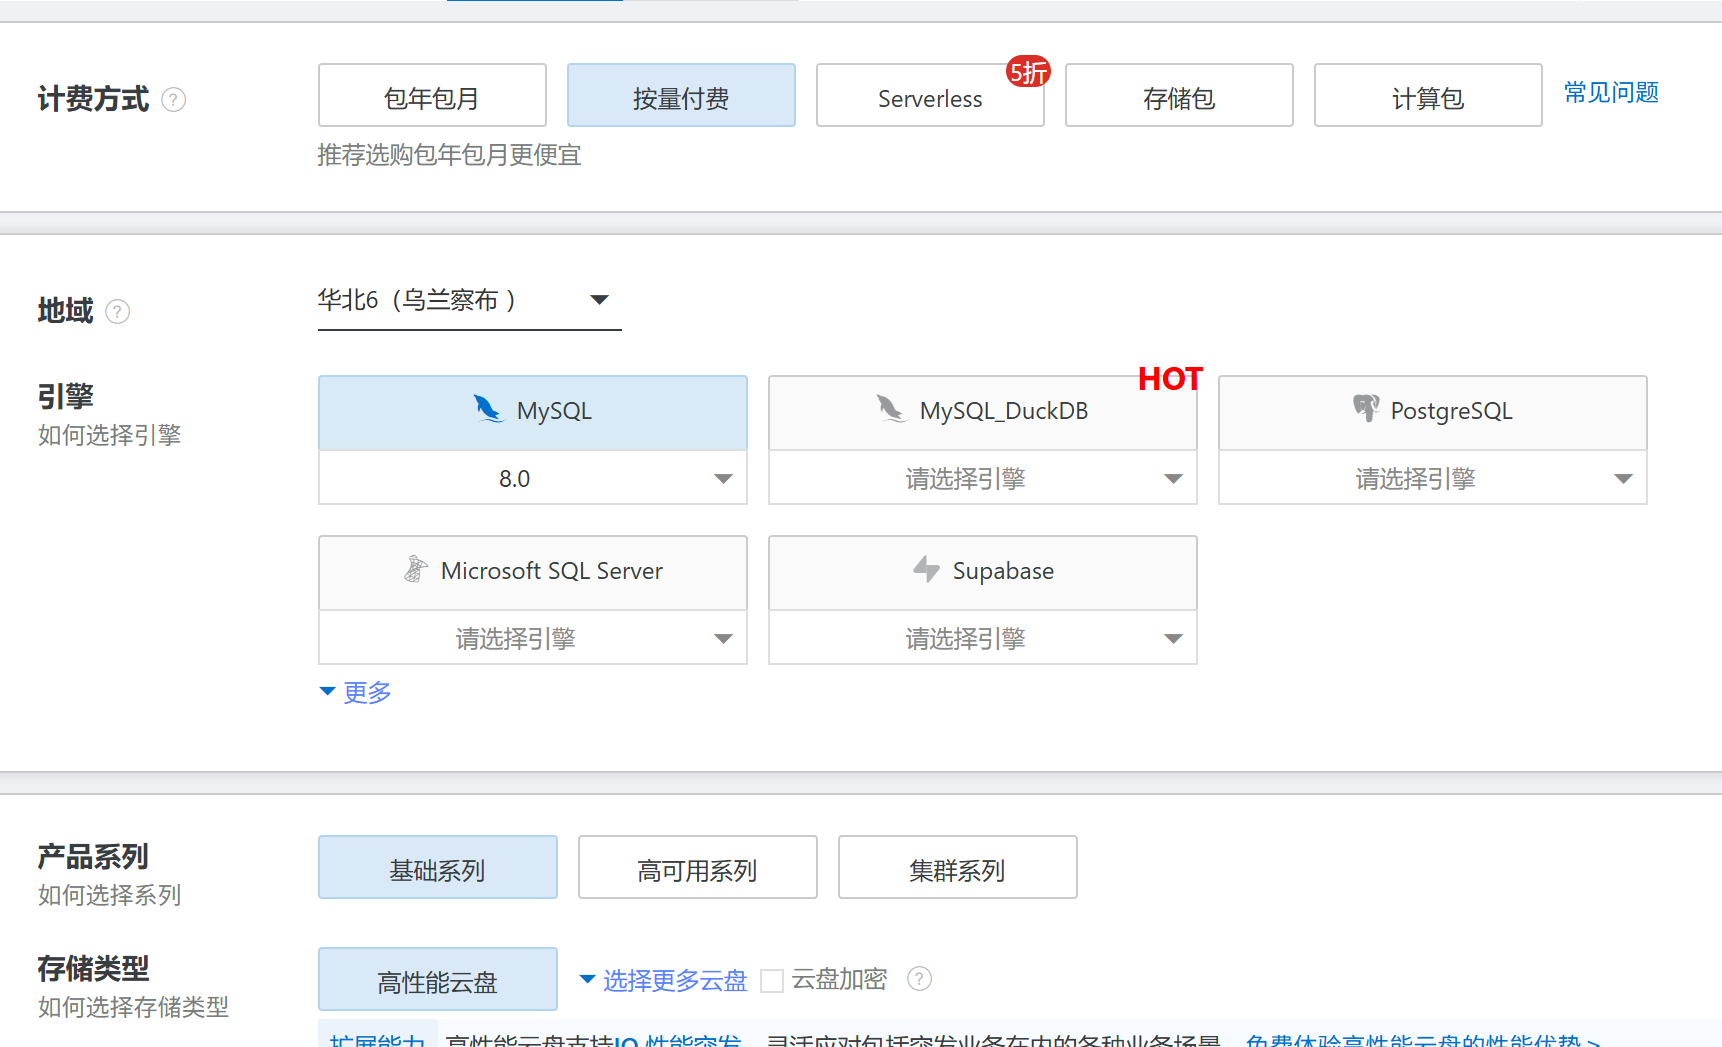Choose 存储包 billing option
Screen dimensions: 1722x1047
point(1179,96)
